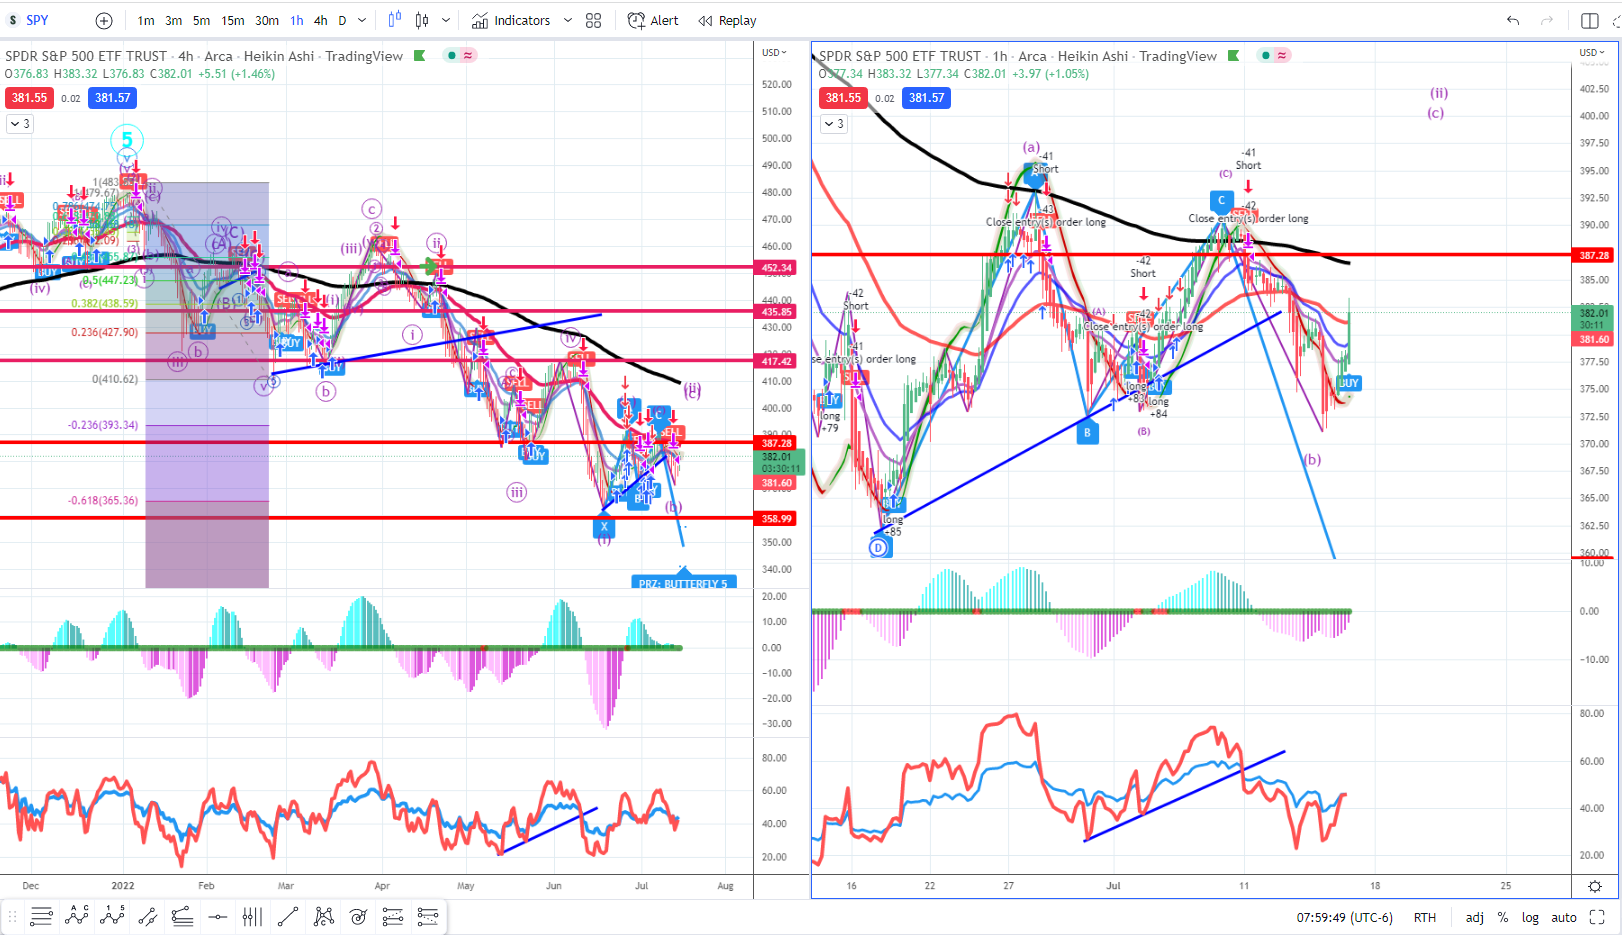The height and width of the screenshot is (935, 1622).
Task: Click the 417.42 price label on left axis
Action: [x=777, y=361]
